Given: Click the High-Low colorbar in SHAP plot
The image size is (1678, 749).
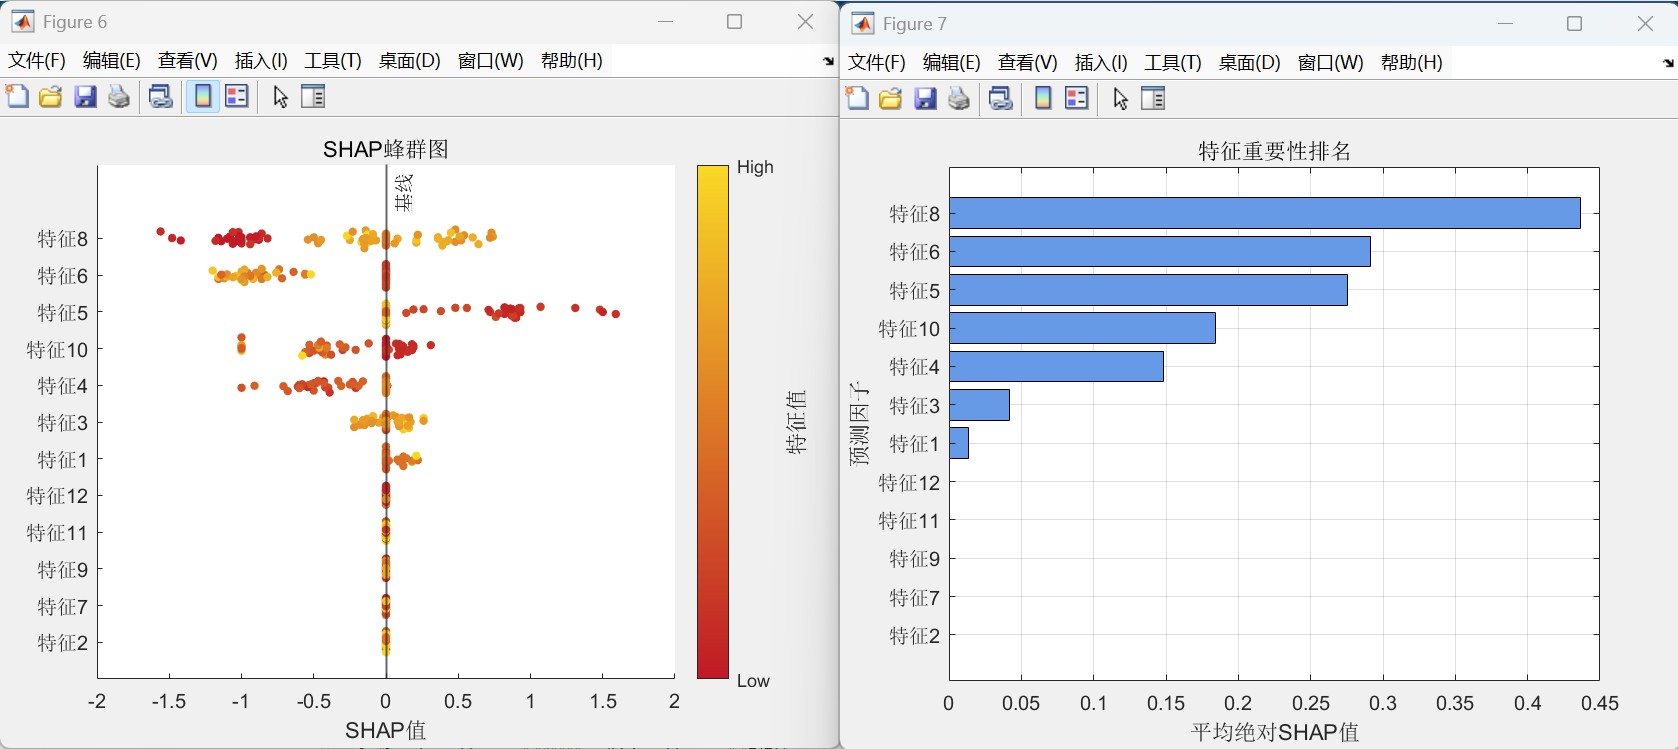Looking at the screenshot, I should [x=713, y=422].
